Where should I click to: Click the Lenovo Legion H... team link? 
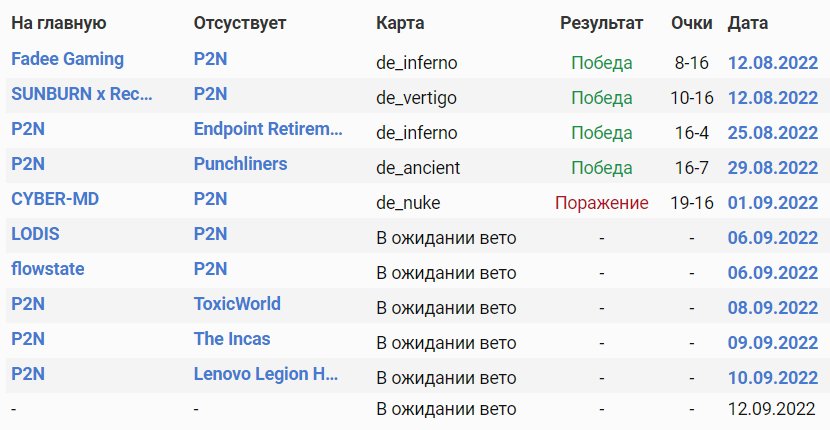pos(266,374)
